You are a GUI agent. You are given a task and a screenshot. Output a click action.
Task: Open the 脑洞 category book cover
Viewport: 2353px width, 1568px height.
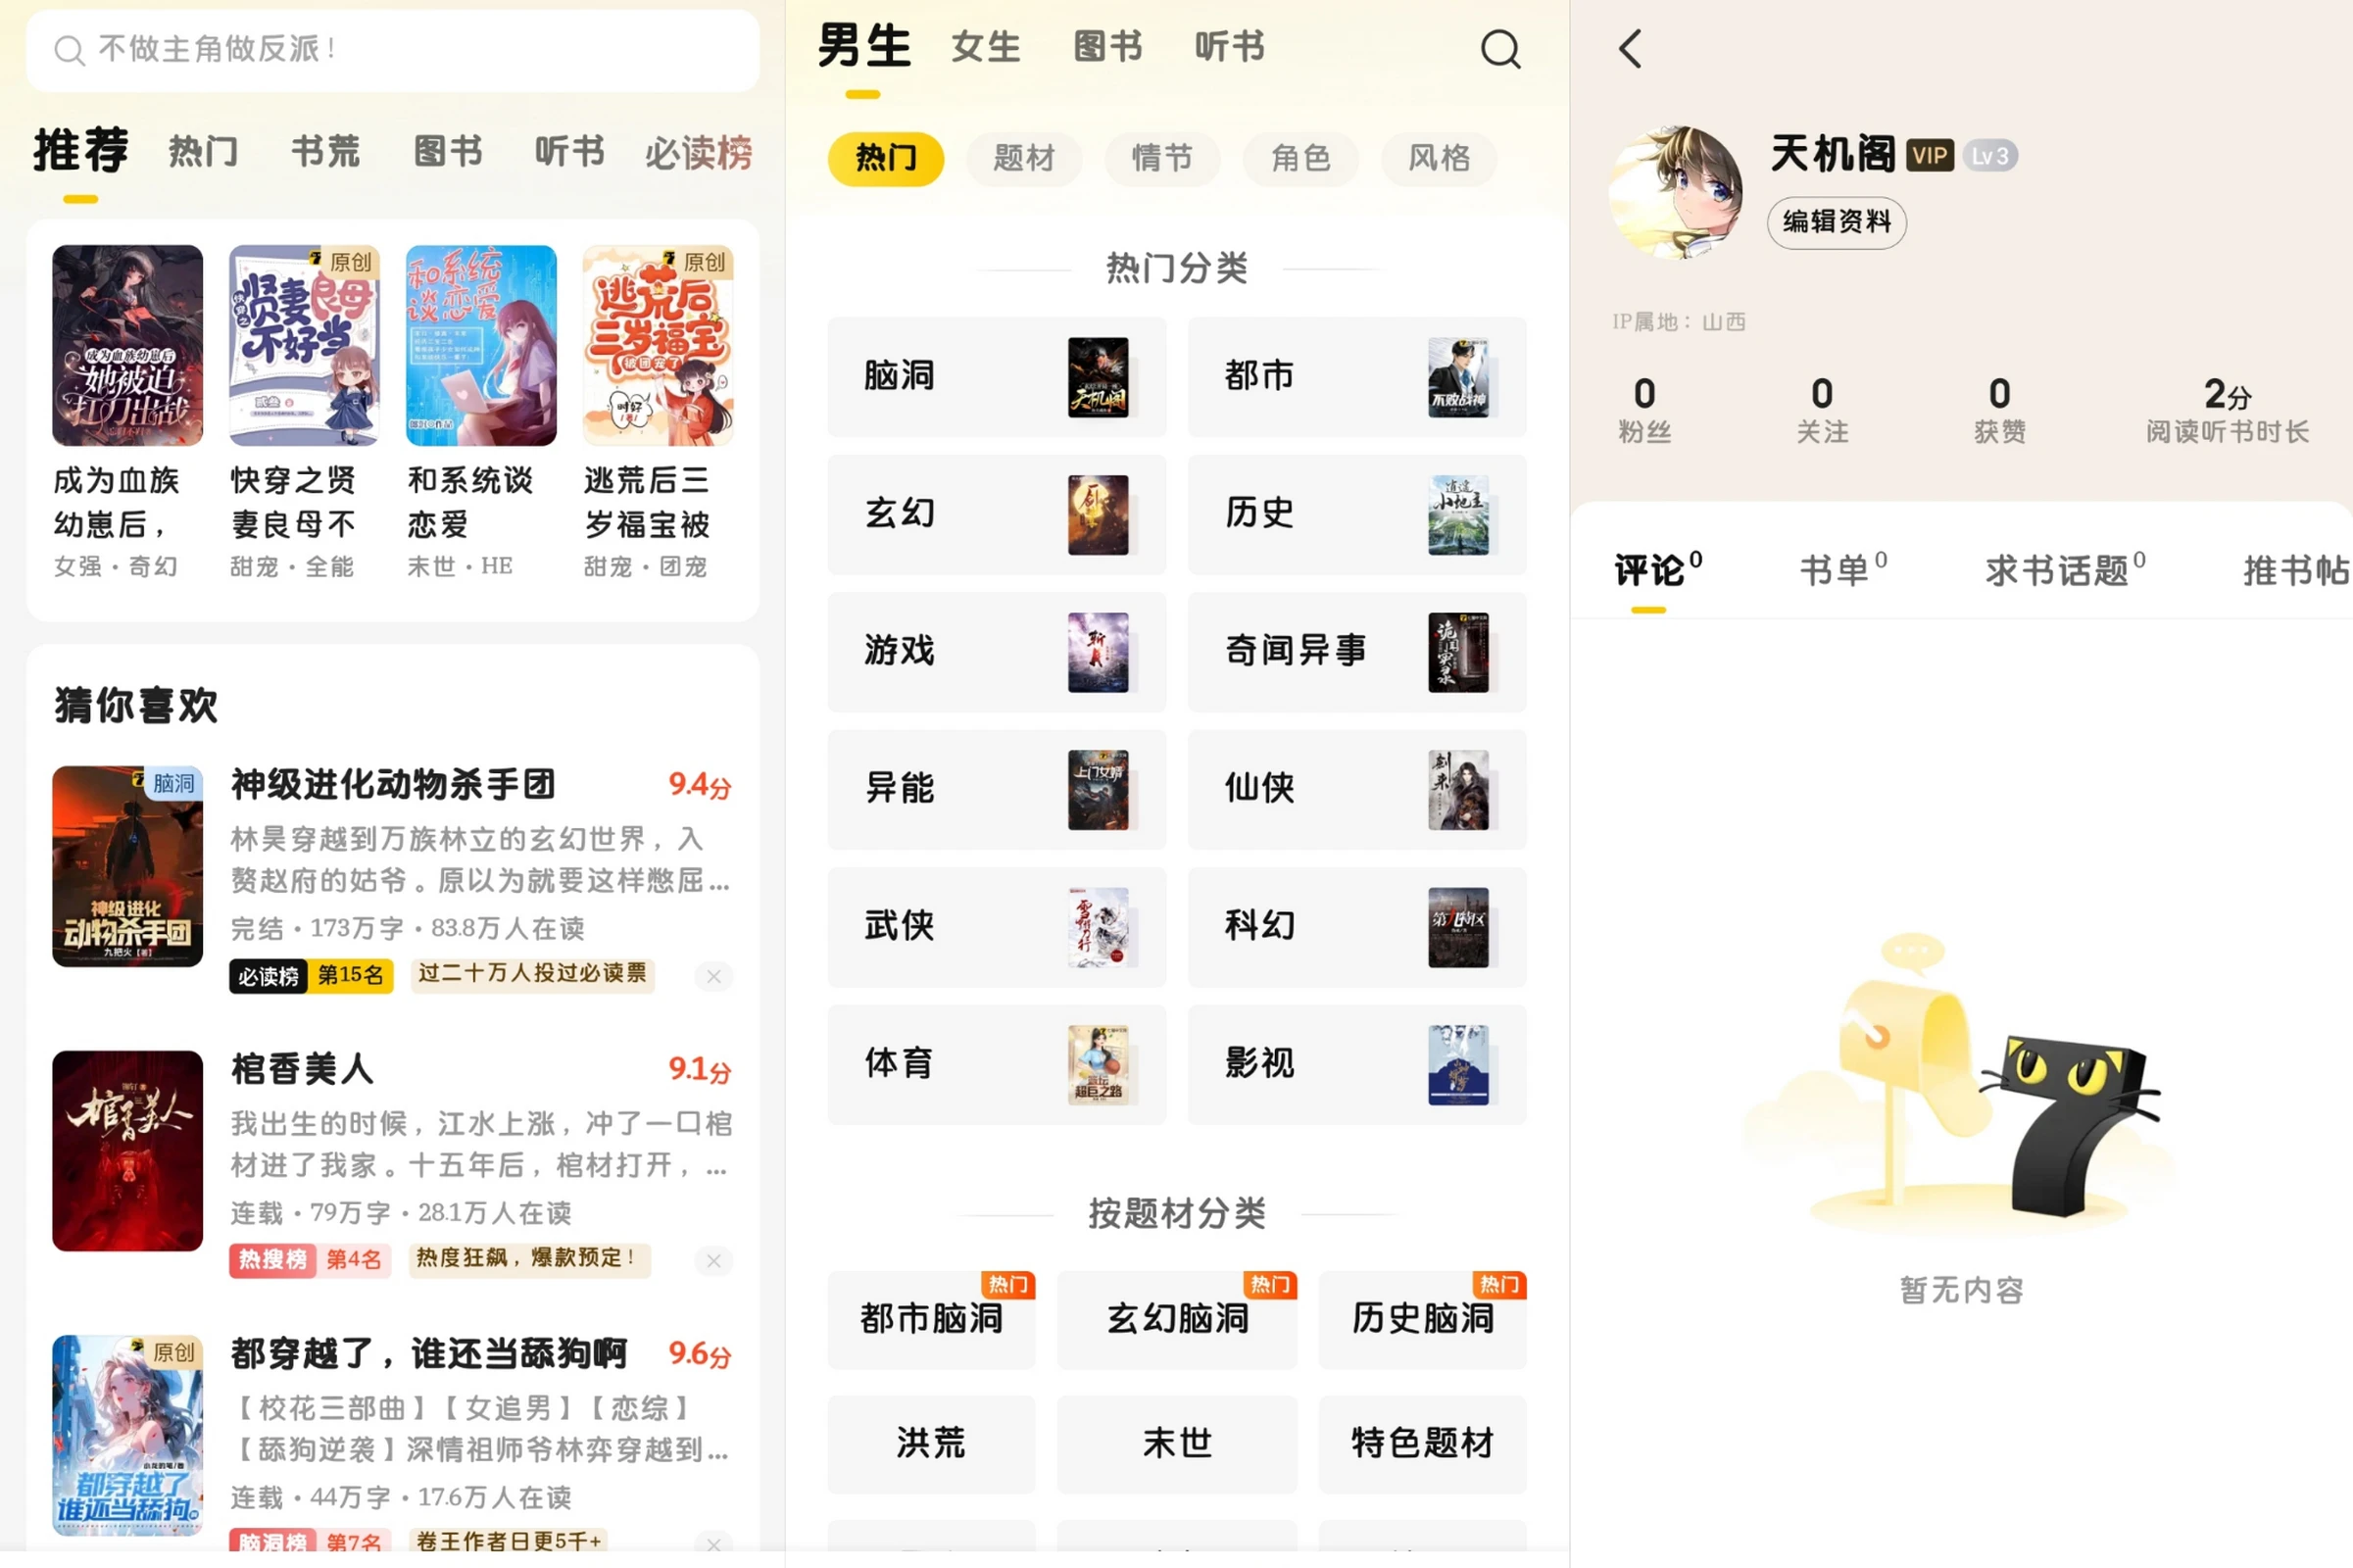coord(1097,377)
